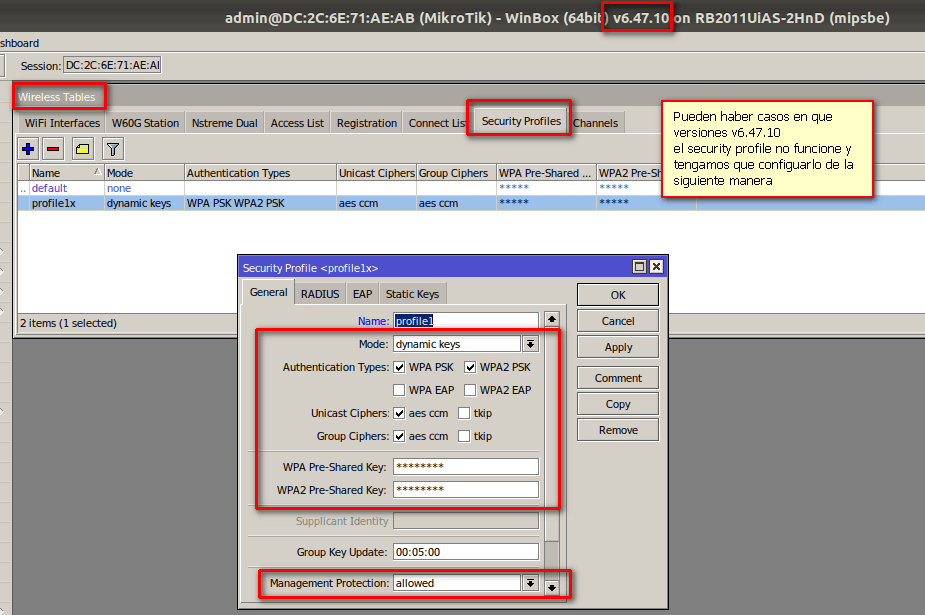Switch to the RADIUS tab

point(319,292)
